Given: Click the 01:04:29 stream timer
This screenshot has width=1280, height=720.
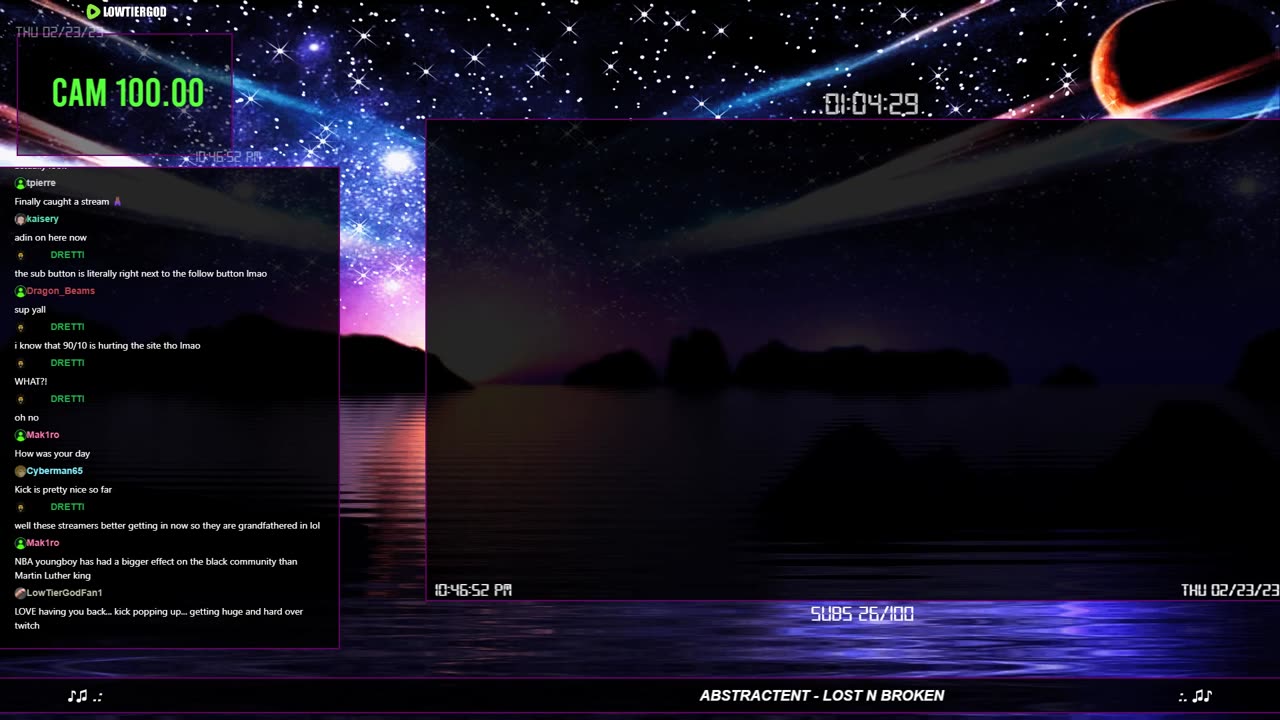Looking at the screenshot, I should [871, 104].
